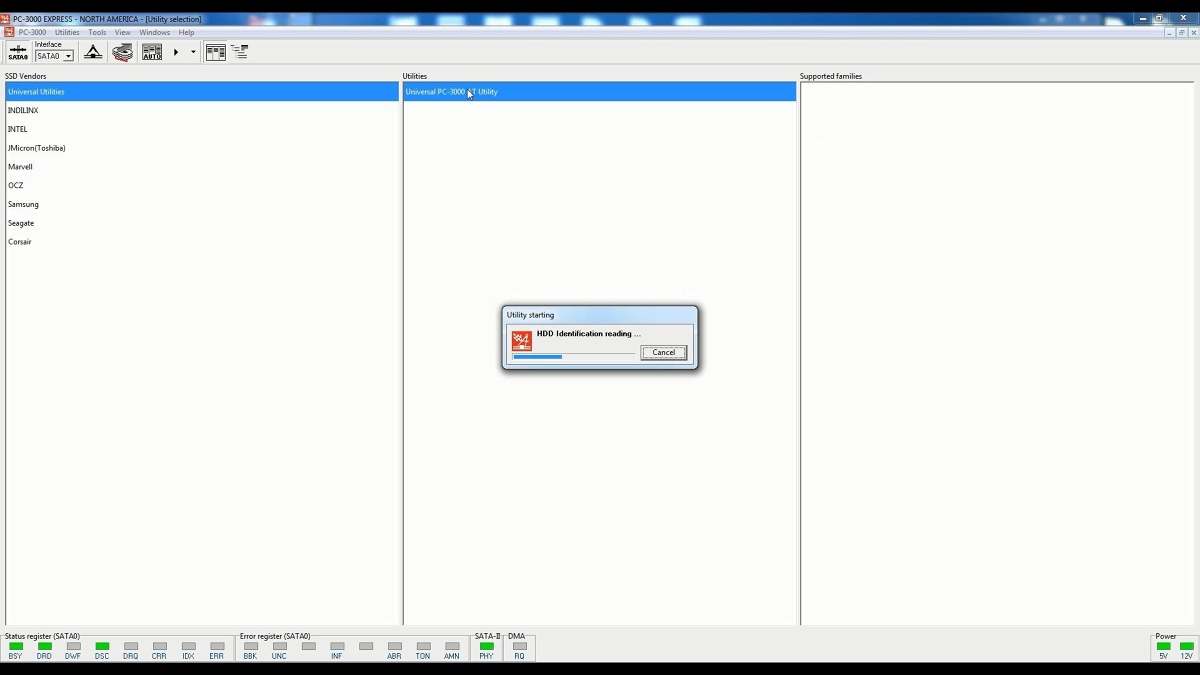Click the document icon left of PC-3000 menu

(x=9, y=32)
